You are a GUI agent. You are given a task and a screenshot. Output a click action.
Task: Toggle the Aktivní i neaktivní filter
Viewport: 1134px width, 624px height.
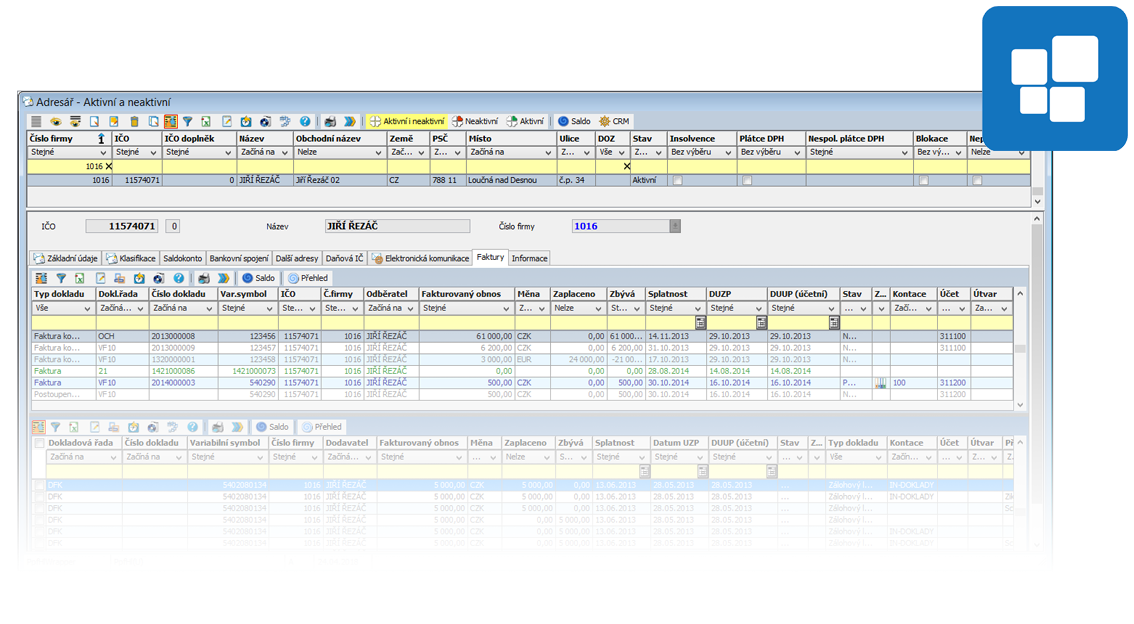(x=408, y=121)
